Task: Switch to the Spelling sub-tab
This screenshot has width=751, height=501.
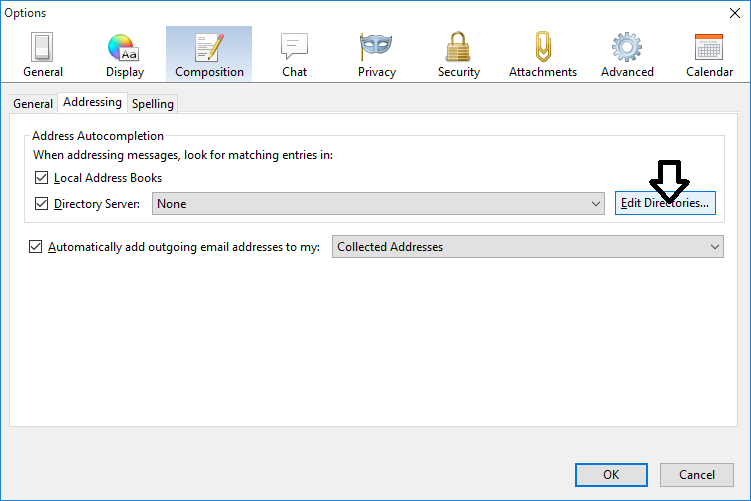Action: (153, 104)
